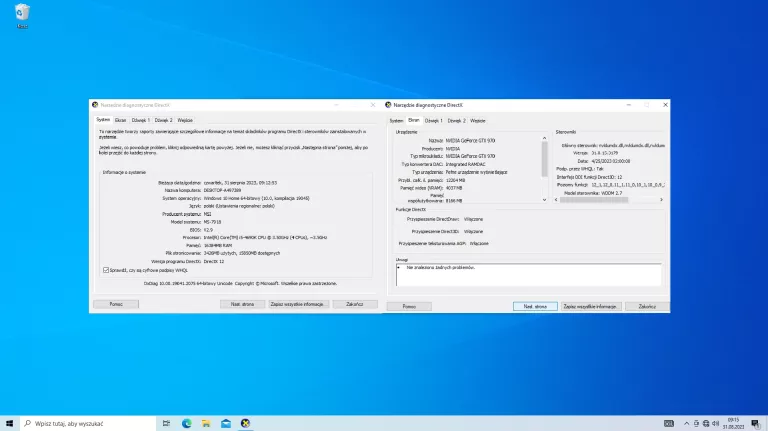Open the volume control tray icon

(x=715, y=423)
